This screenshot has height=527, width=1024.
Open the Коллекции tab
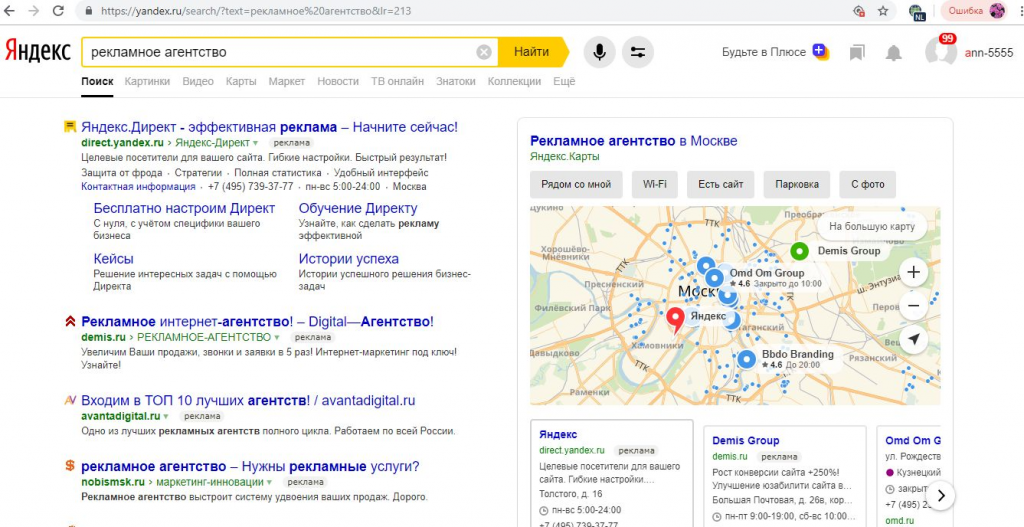(515, 82)
